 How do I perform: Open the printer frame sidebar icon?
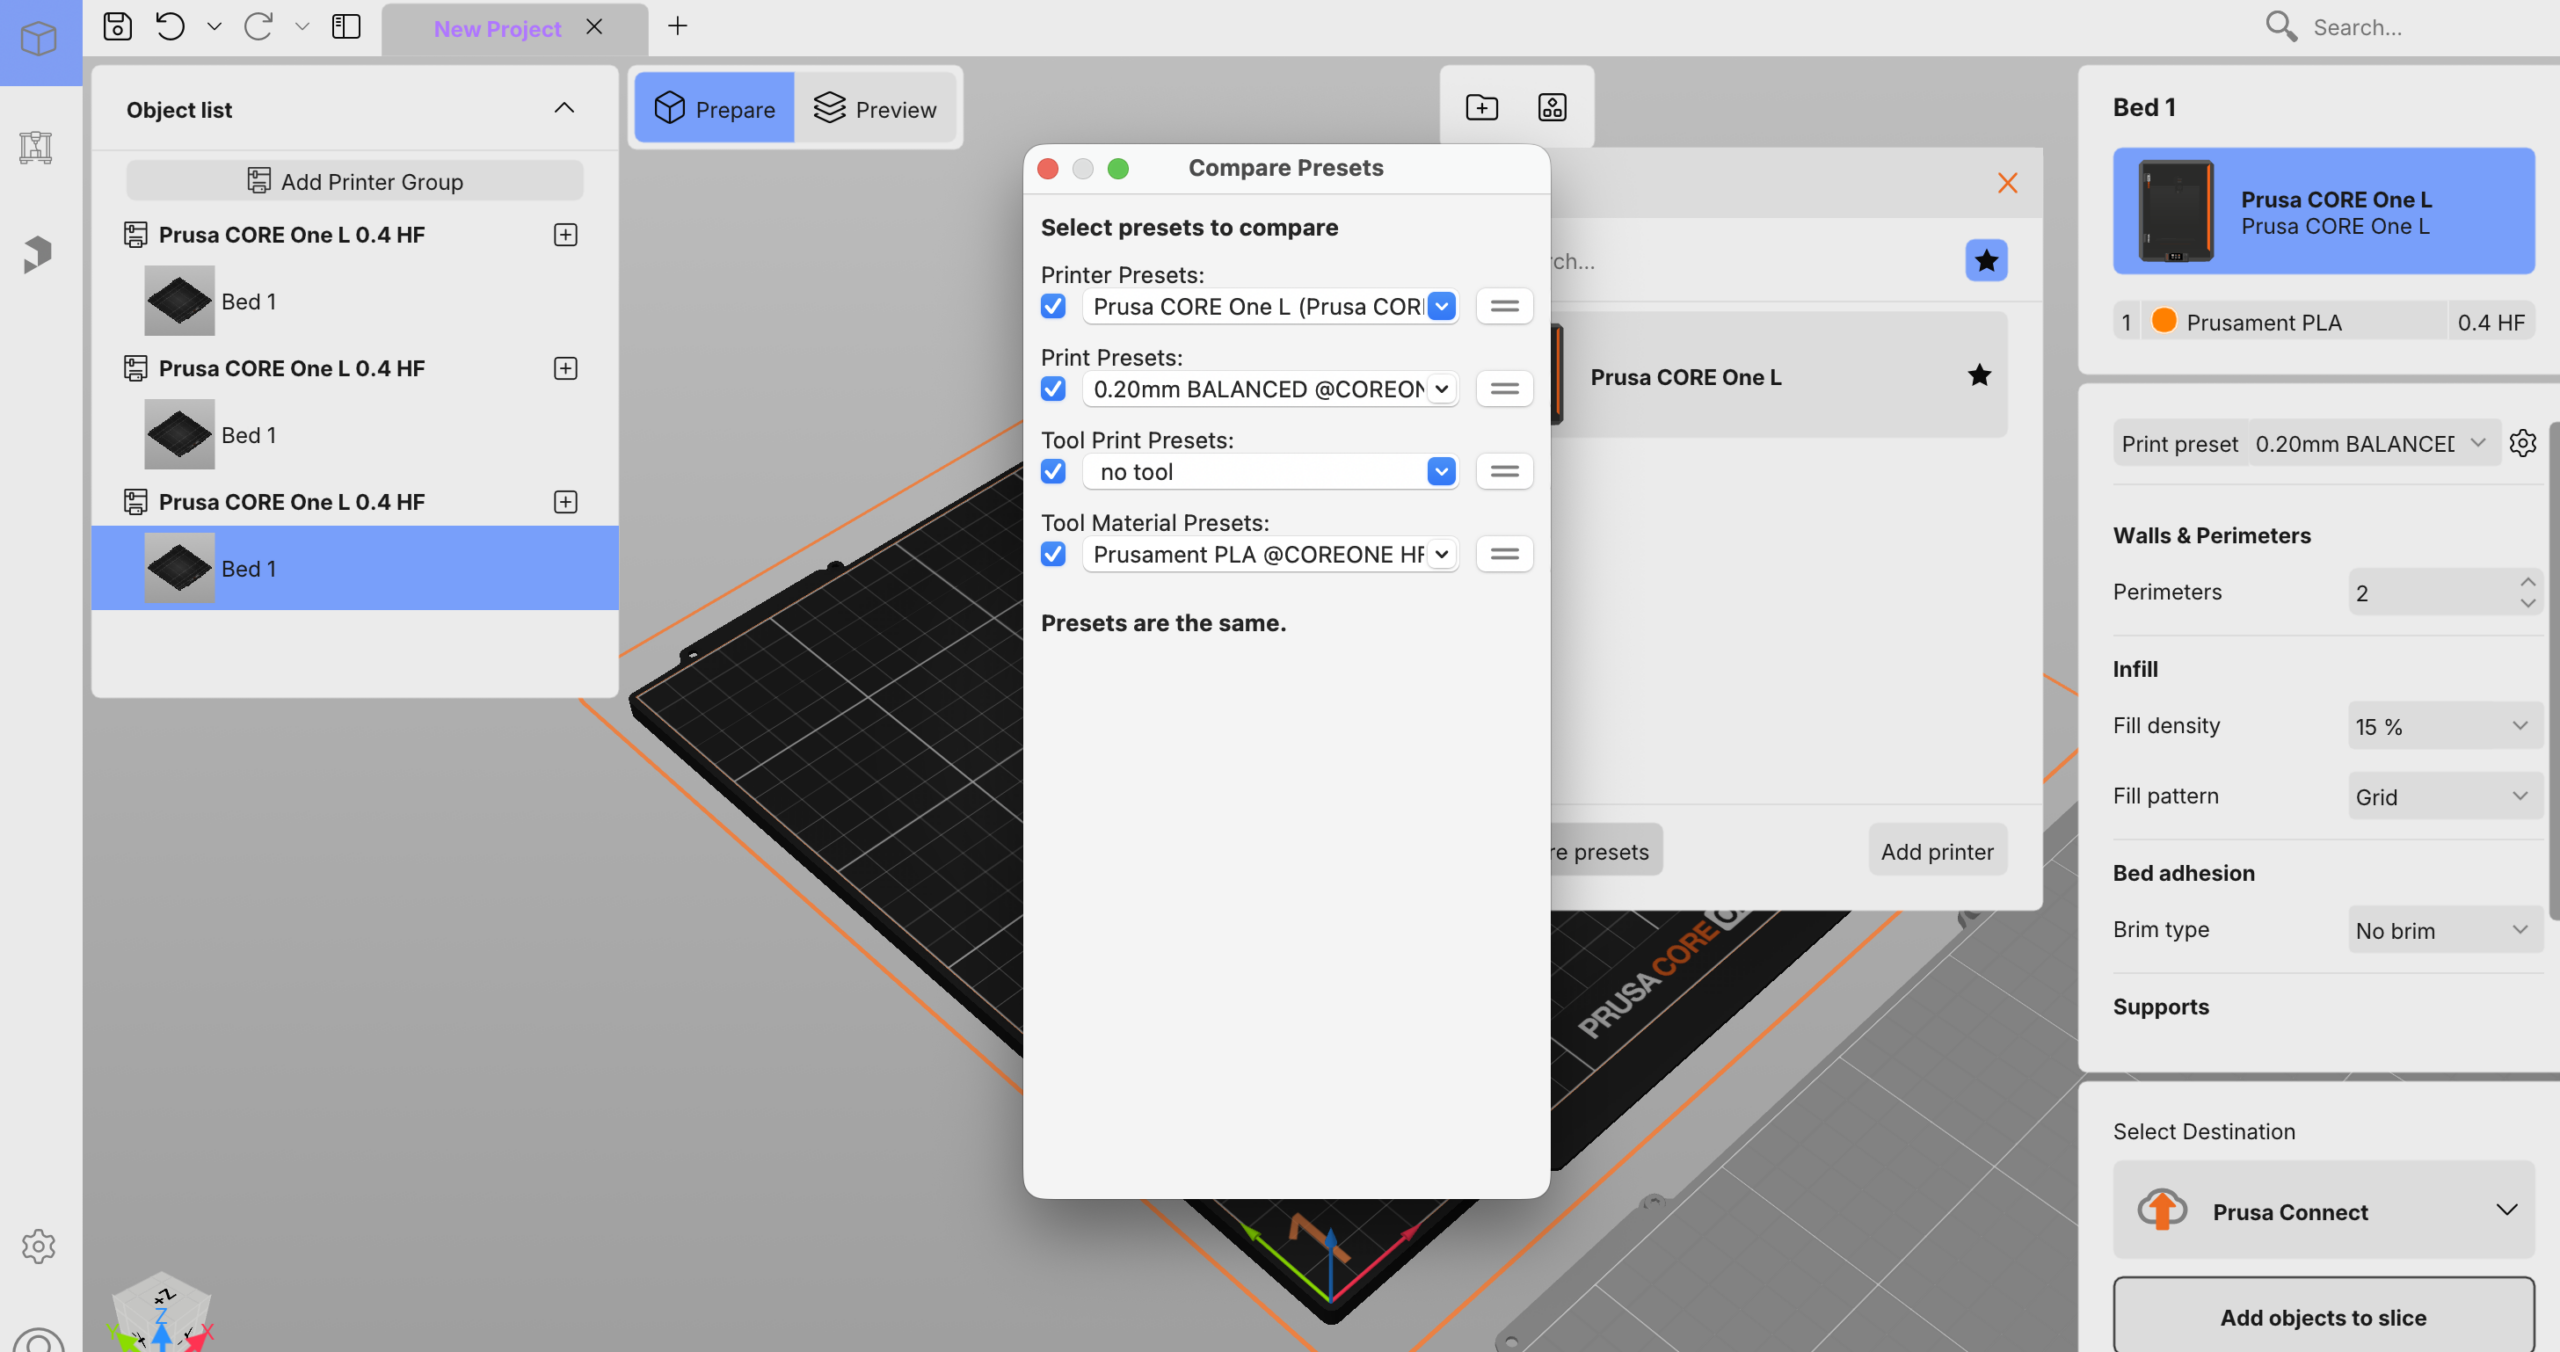(36, 148)
